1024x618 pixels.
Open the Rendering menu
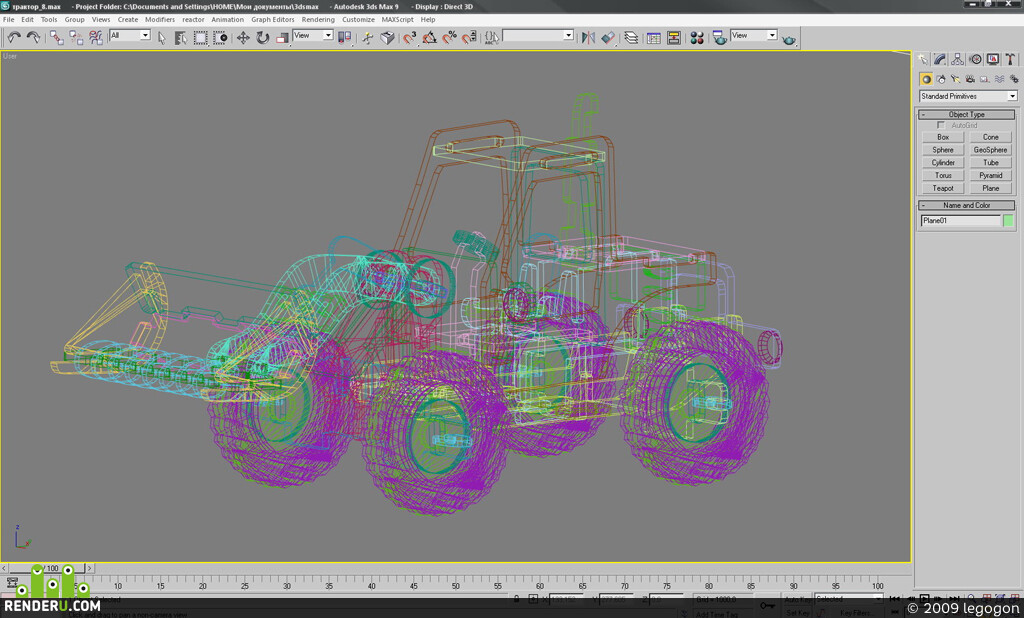pyautogui.click(x=318, y=20)
